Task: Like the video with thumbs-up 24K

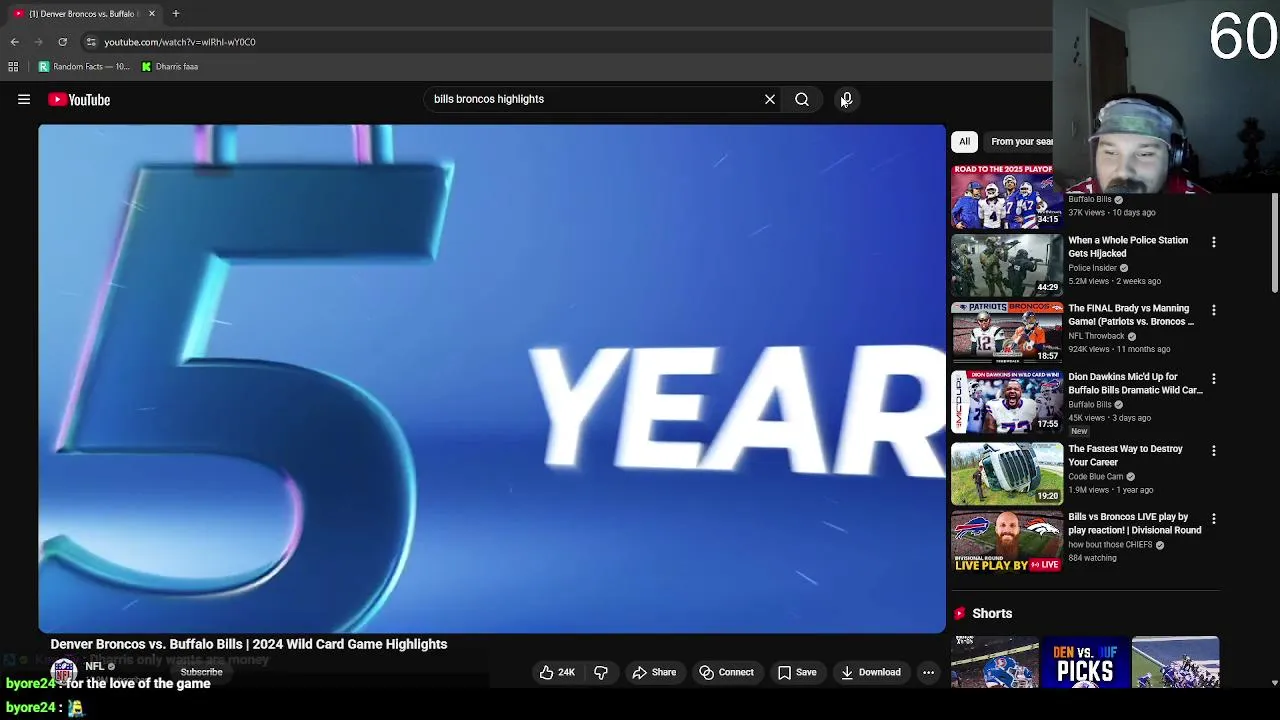Action: [557, 672]
